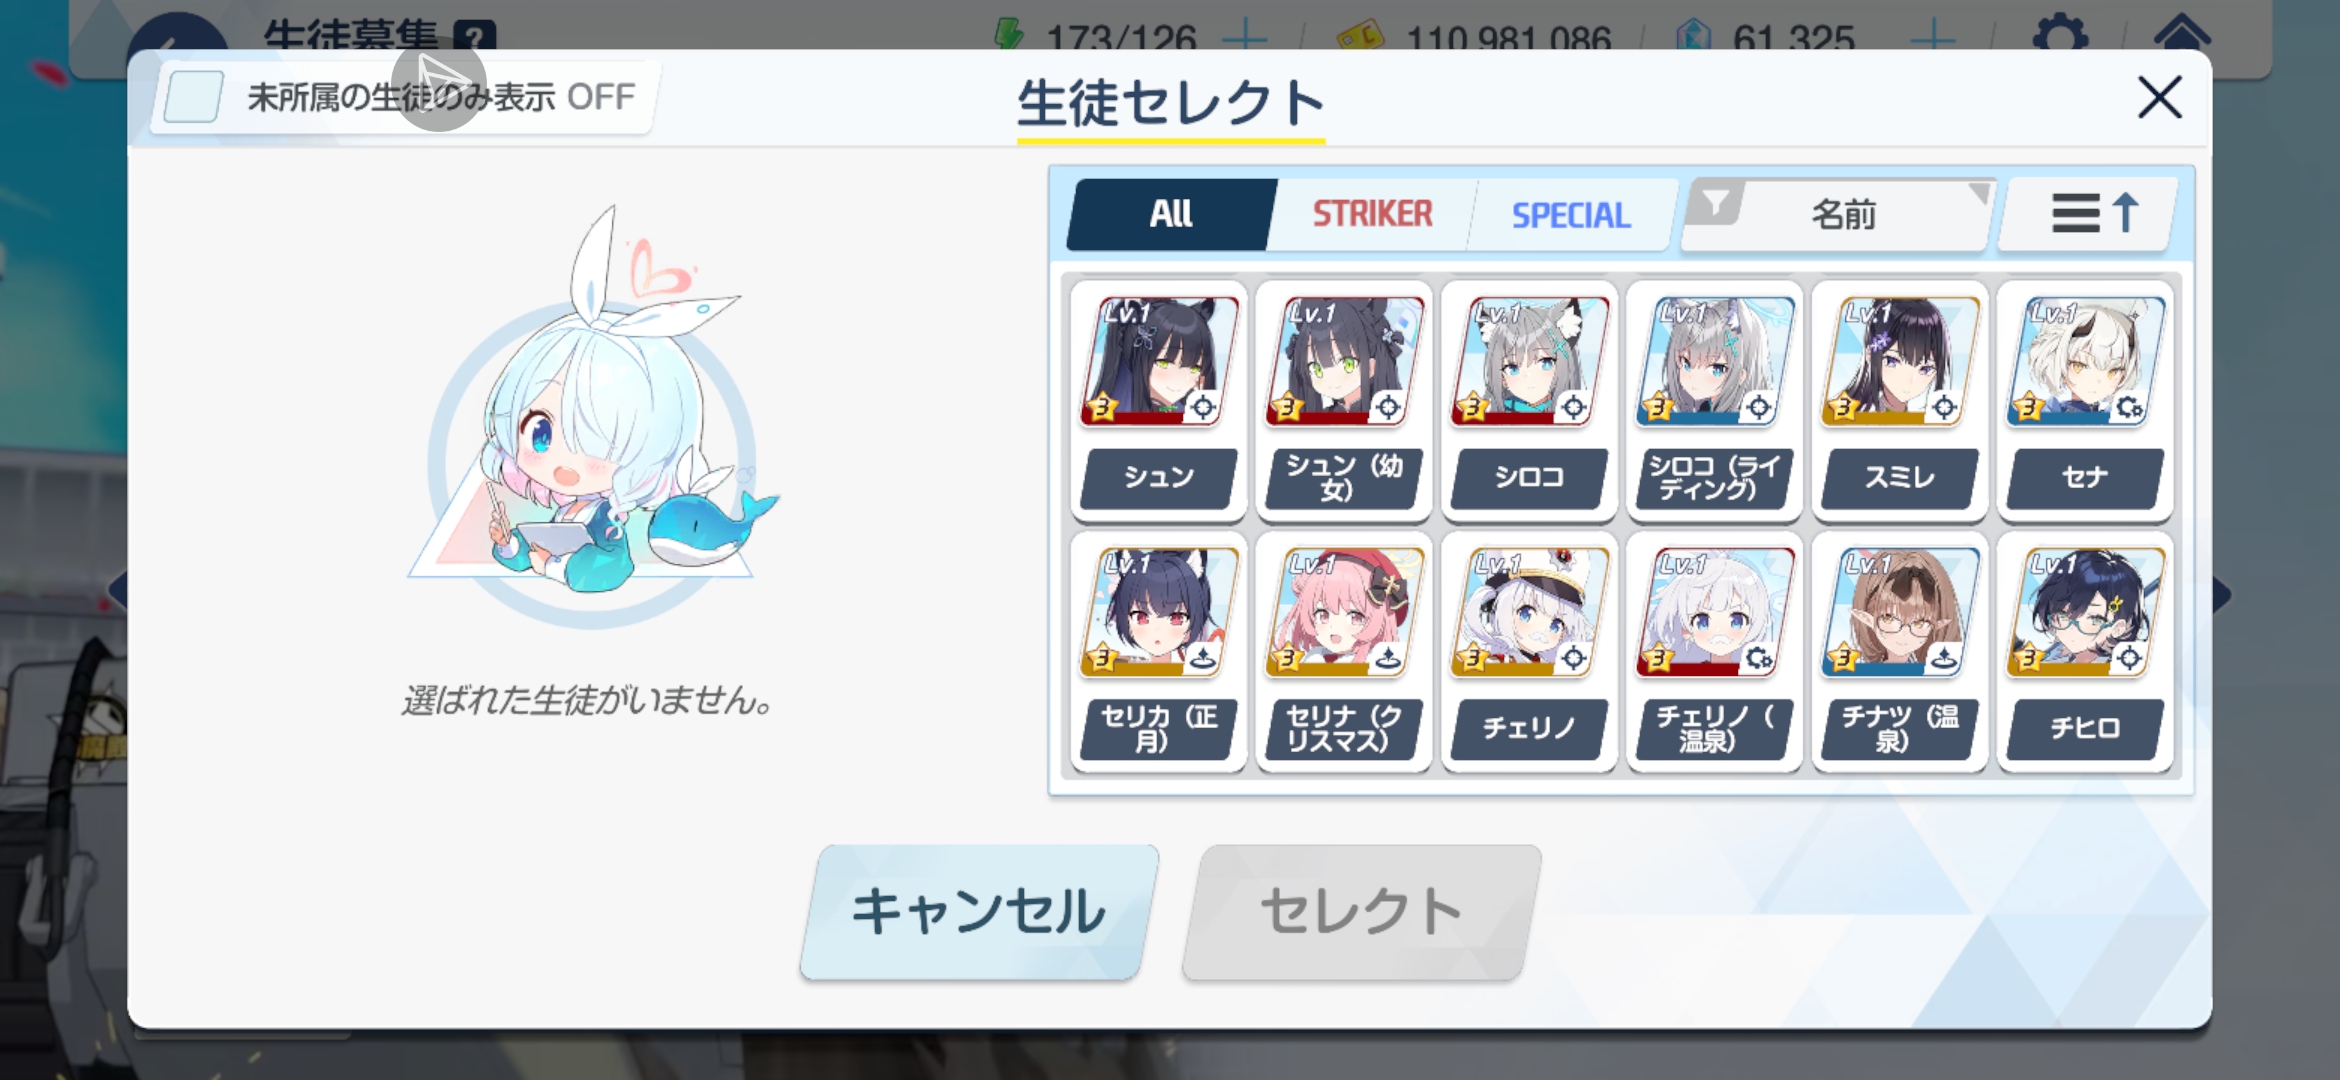Click the help question mark next to 生徒募集
This screenshot has width=2340, height=1080.
pyautogui.click(x=474, y=37)
